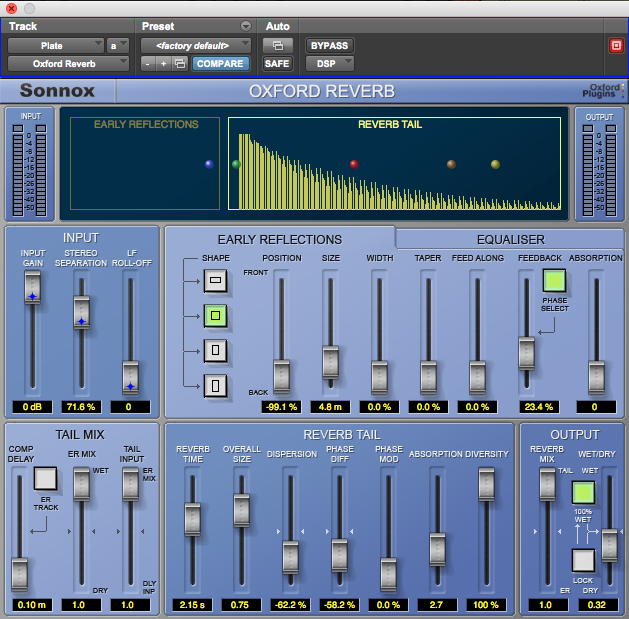Click the Stereo Separation slider handle
This screenshot has width=629, height=619.
(81, 313)
